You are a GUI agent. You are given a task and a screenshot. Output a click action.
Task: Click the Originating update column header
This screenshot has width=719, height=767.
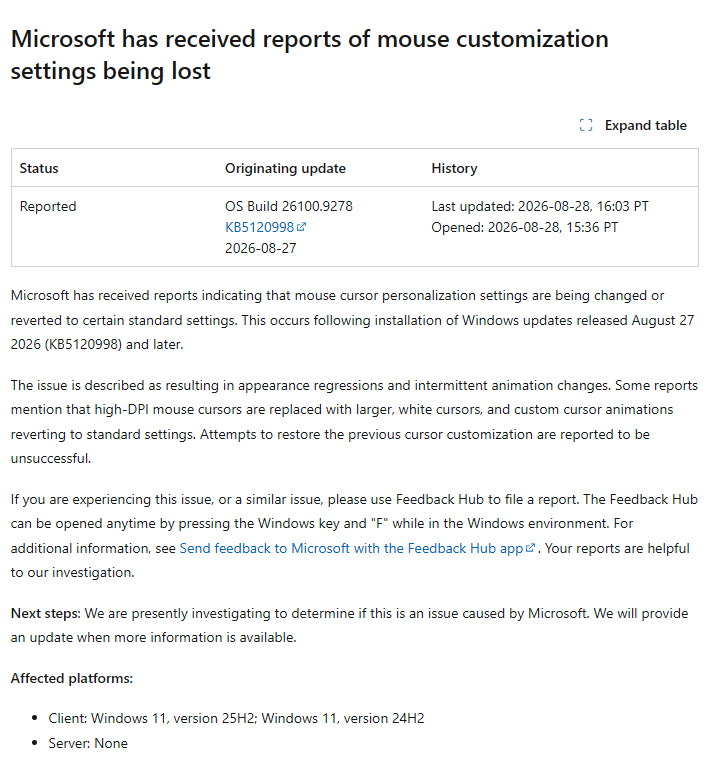285,168
